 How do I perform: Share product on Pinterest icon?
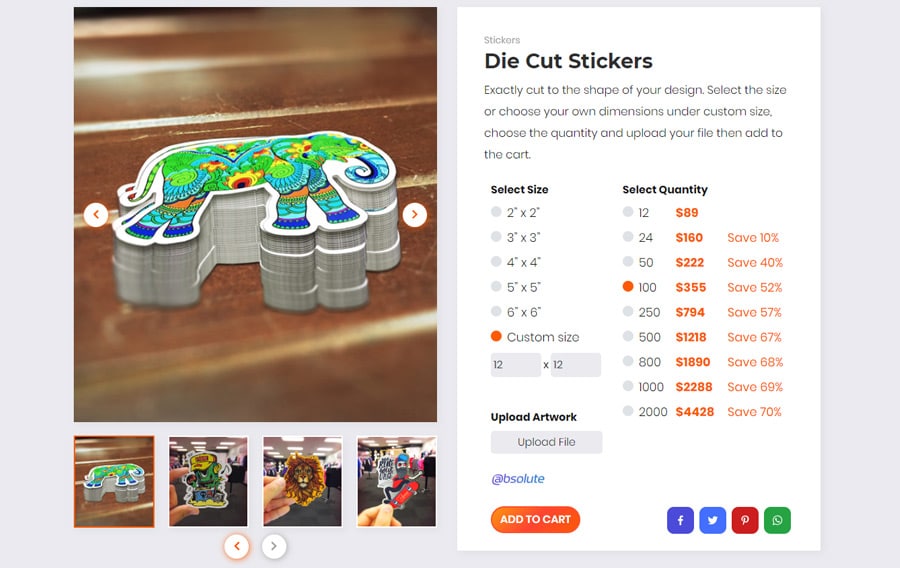tap(745, 520)
